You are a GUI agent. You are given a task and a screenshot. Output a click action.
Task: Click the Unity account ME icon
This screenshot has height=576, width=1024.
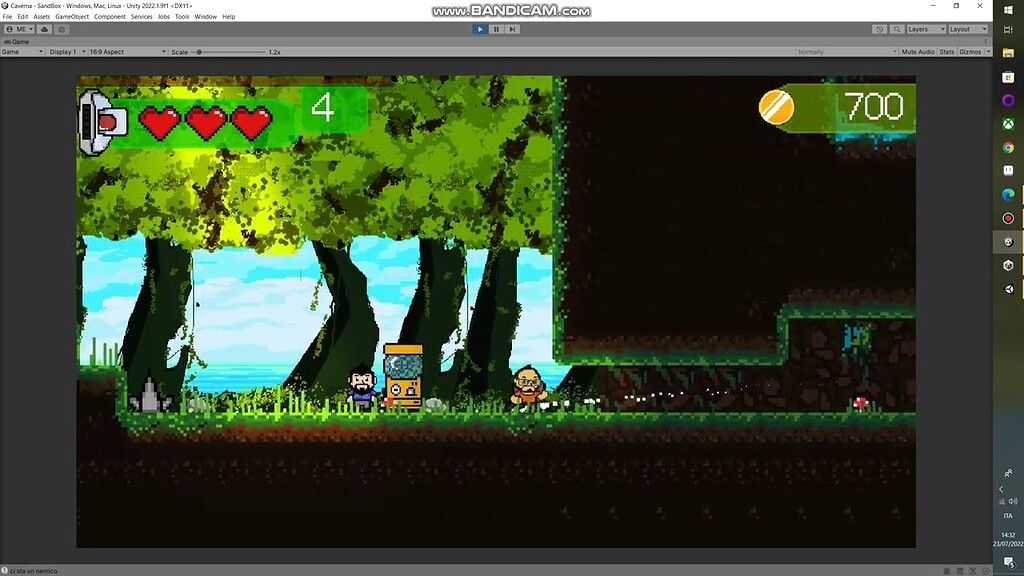(x=16, y=29)
